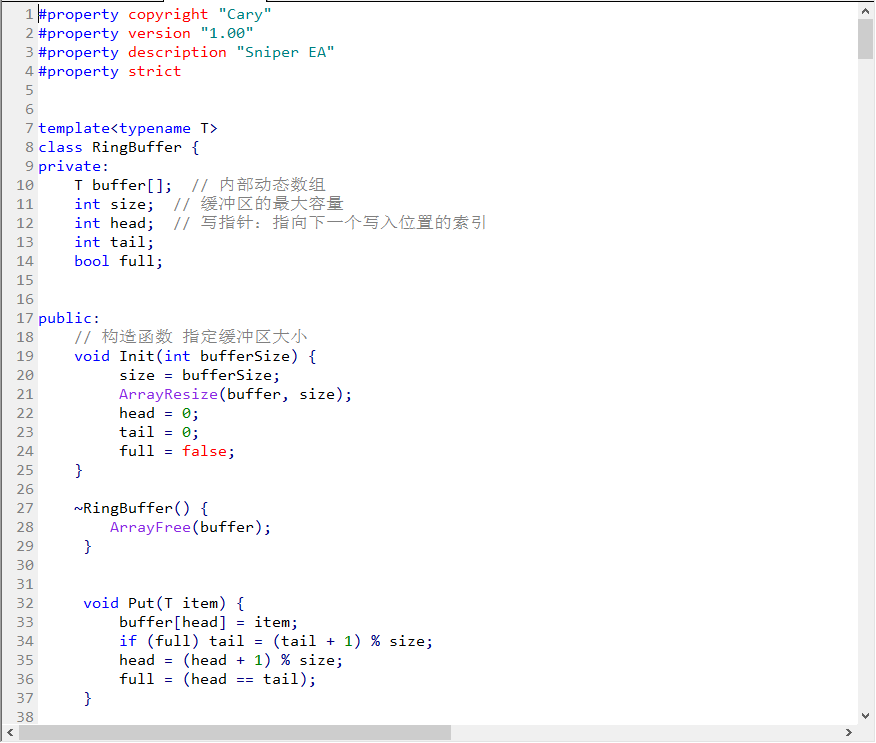
Task: Click the "bool full;" declaration
Action: point(118,261)
